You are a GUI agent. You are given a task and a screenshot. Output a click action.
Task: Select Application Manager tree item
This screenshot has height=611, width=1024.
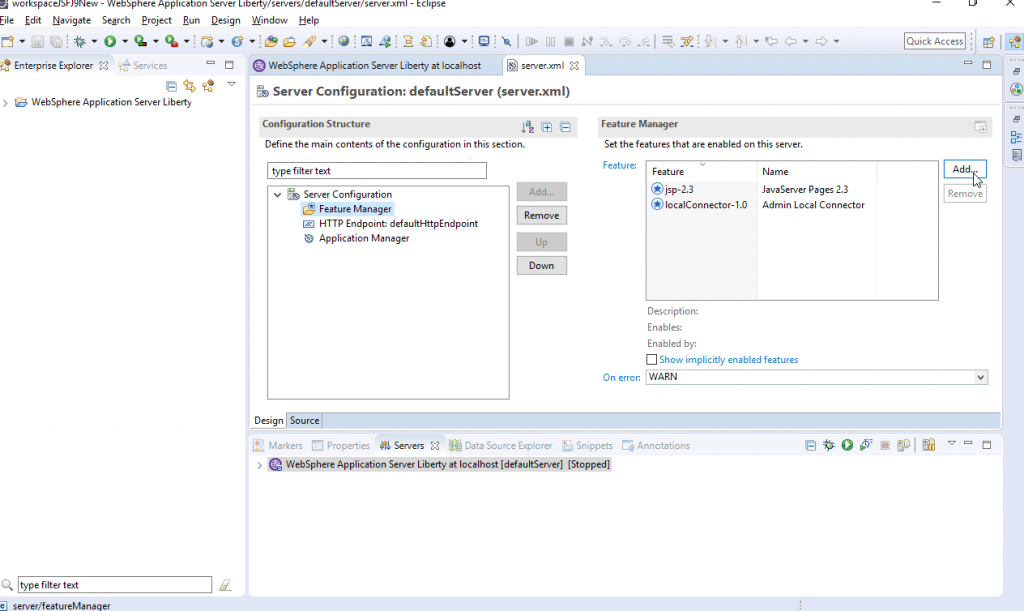tap(356, 238)
